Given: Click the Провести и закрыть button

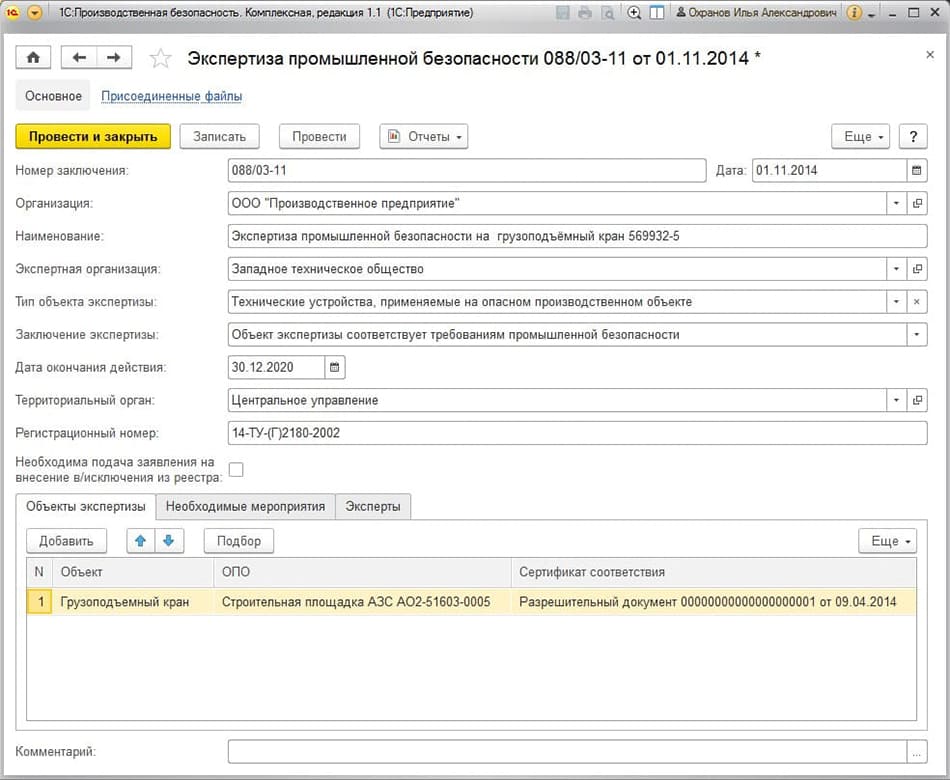Looking at the screenshot, I should (x=93, y=136).
